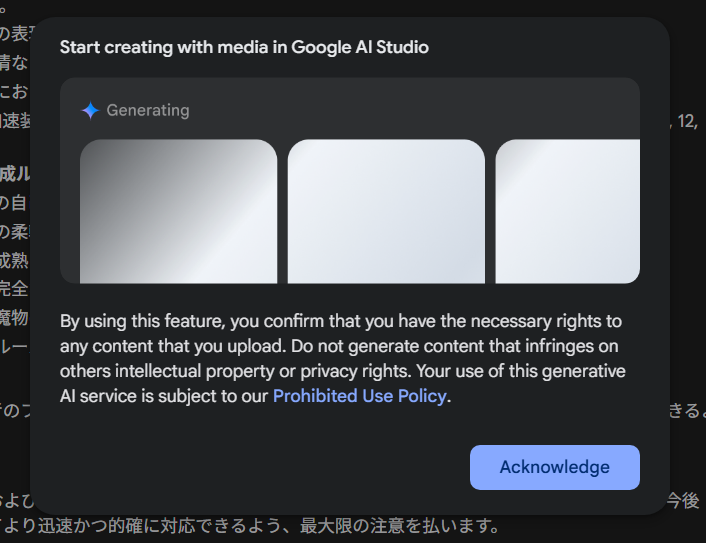The width and height of the screenshot is (706, 543).
Task: Click the 'きる。' text at the right edge
Action: tap(687, 410)
